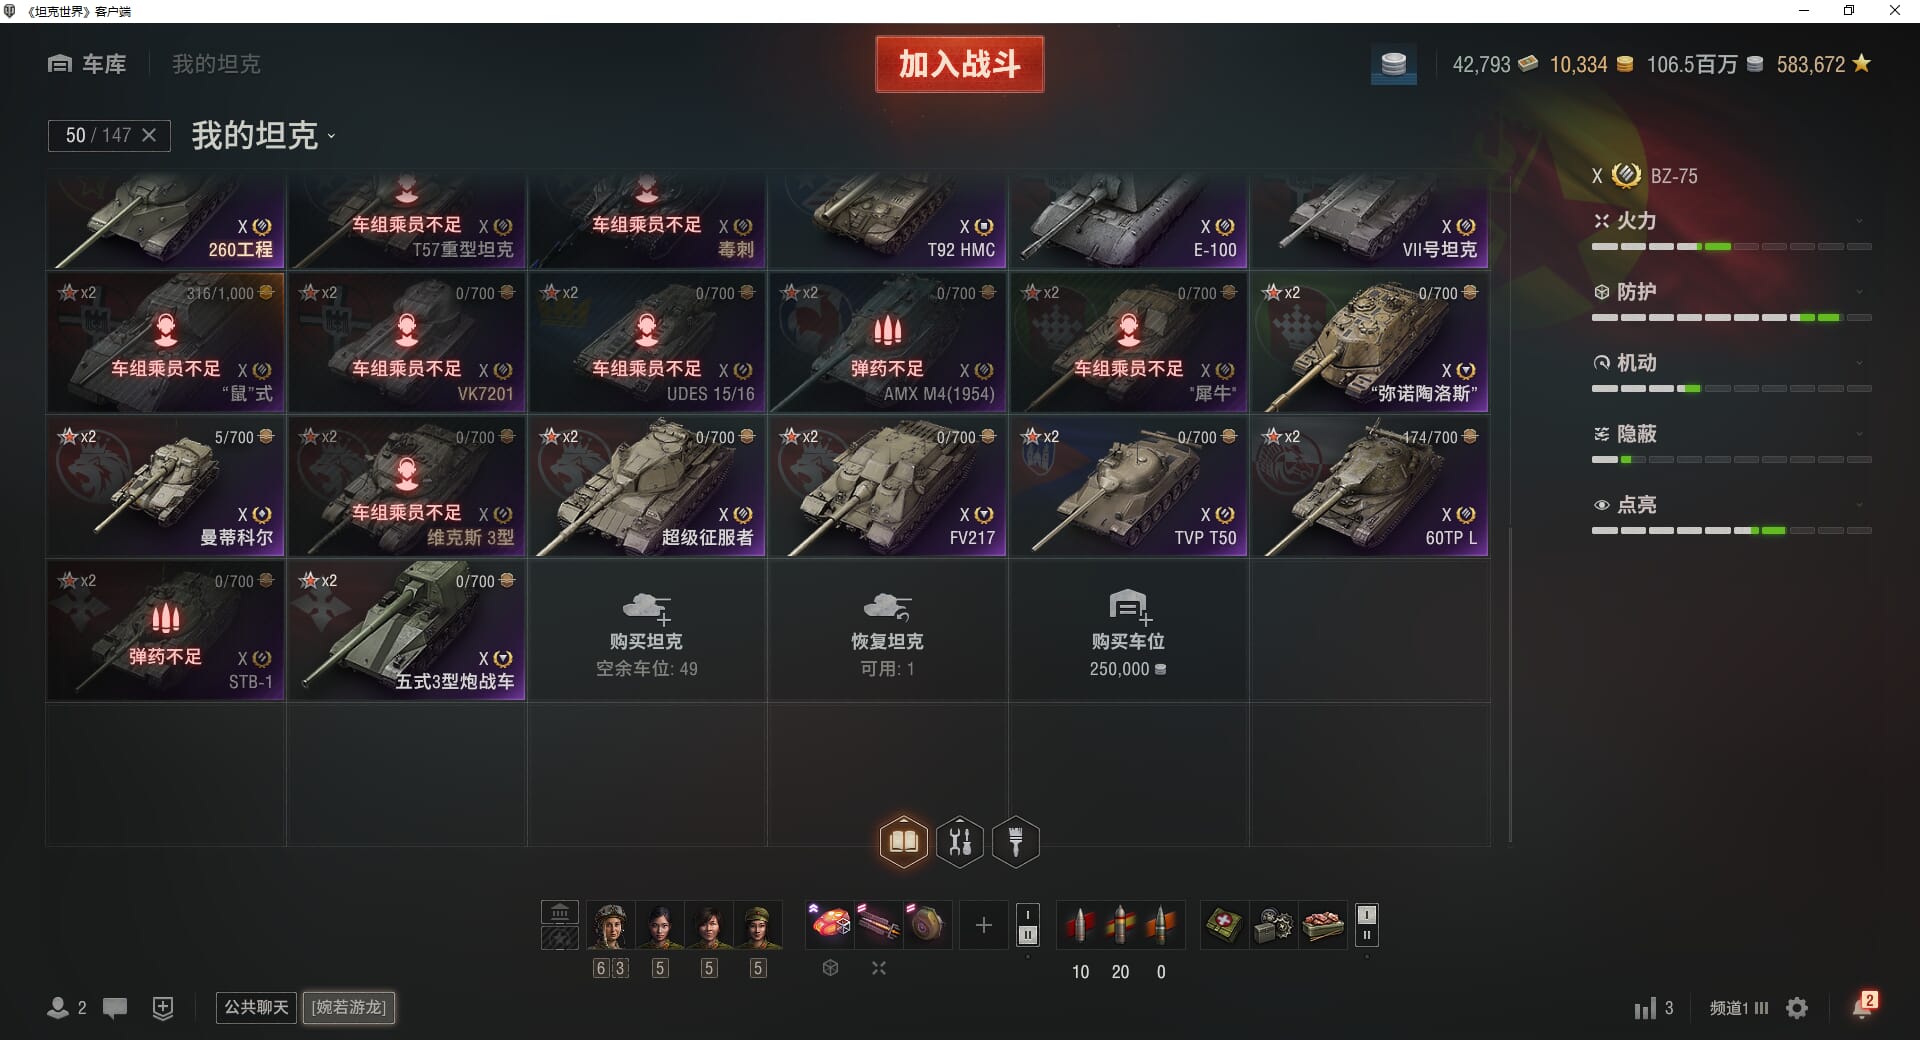Click the 加入战斗 battle button
The image size is (1920, 1040).
(960, 64)
